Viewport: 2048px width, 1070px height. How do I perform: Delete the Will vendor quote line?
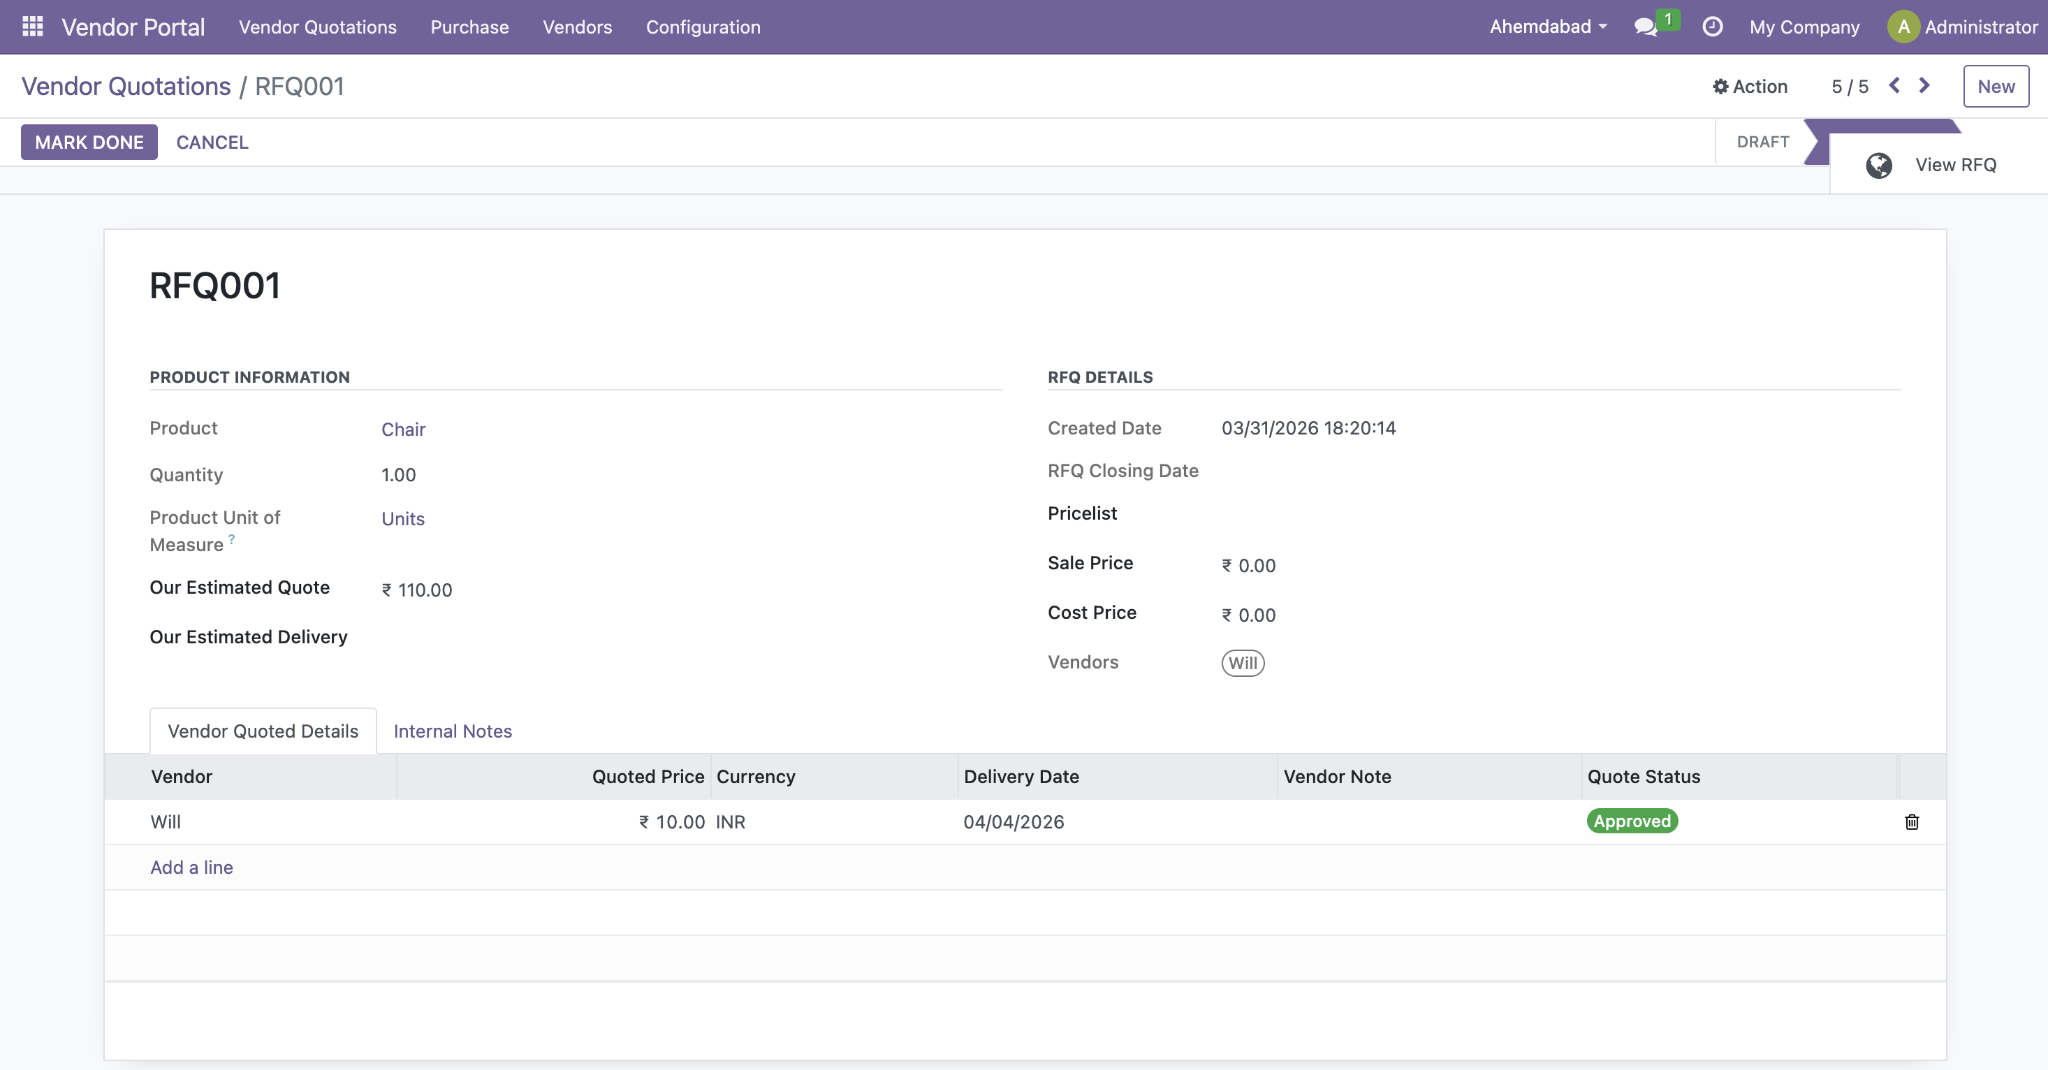(1912, 822)
